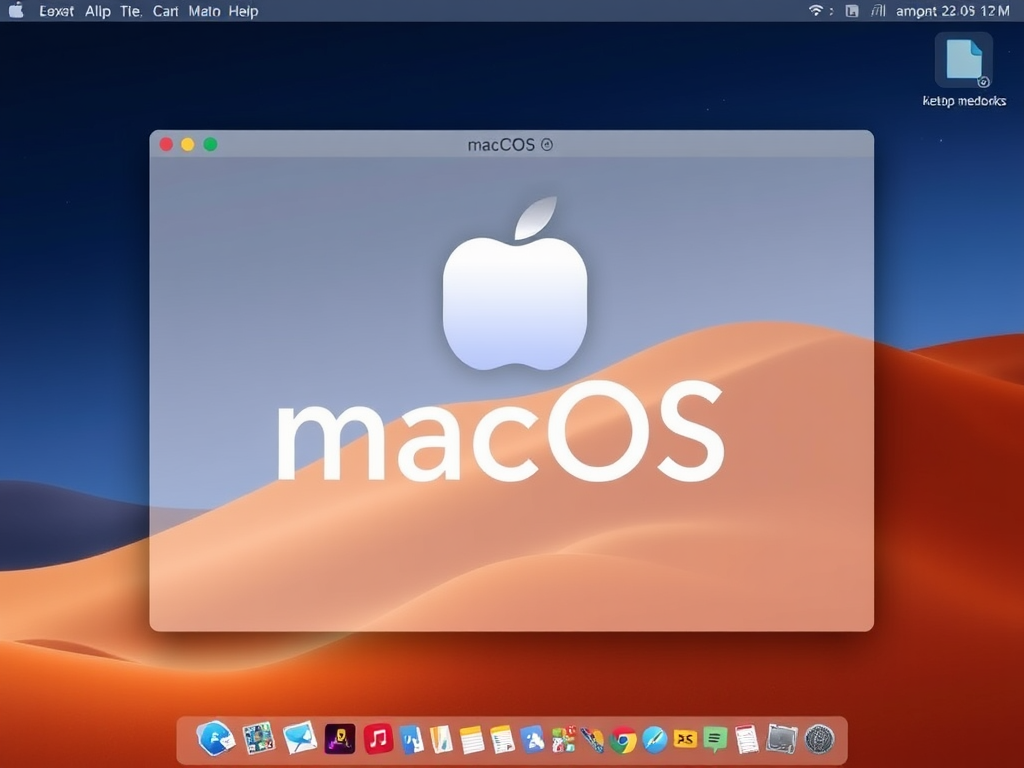Viewport: 1024px width, 768px height.
Task: Open the Eexet menu
Action: (56, 11)
